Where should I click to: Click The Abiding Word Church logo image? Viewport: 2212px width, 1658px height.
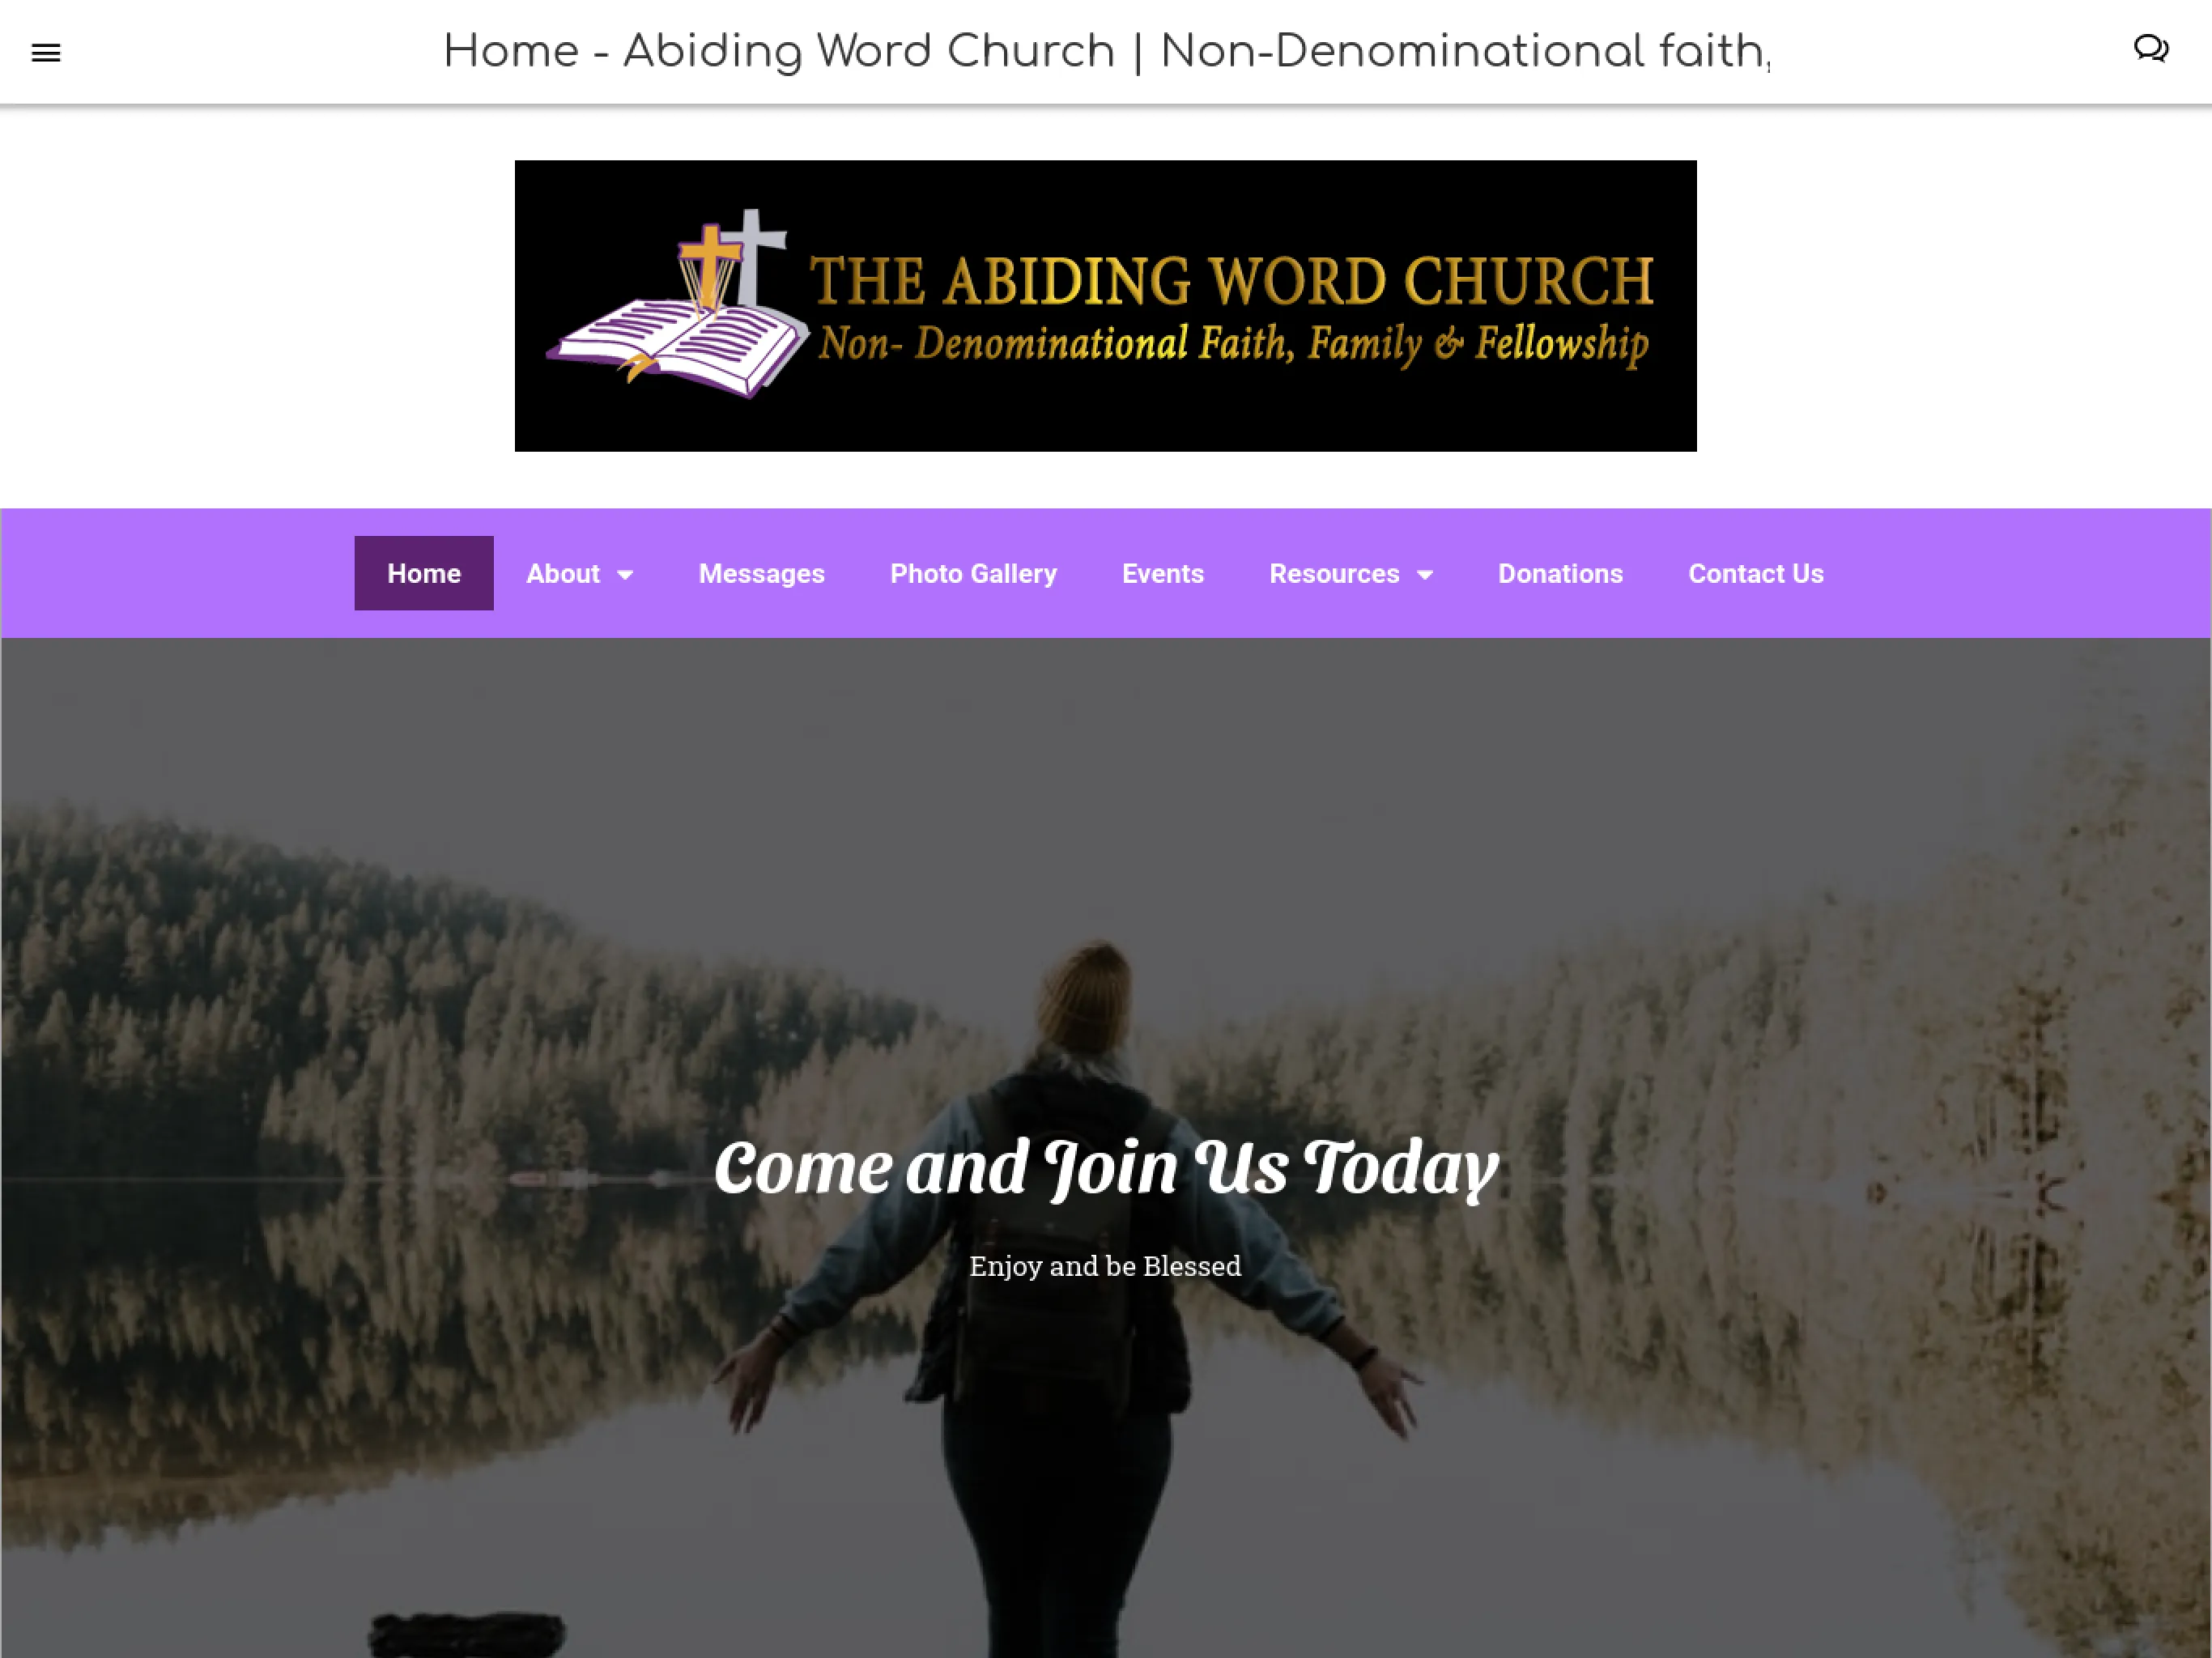(1106, 304)
